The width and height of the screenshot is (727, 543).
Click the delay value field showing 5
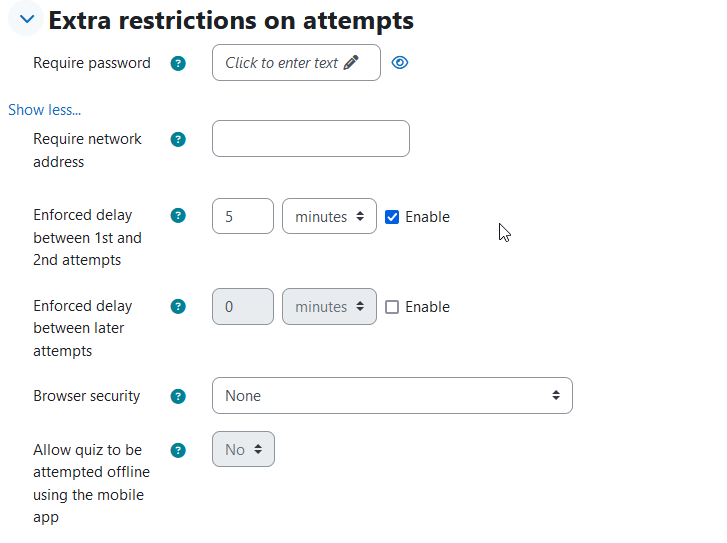(x=243, y=216)
